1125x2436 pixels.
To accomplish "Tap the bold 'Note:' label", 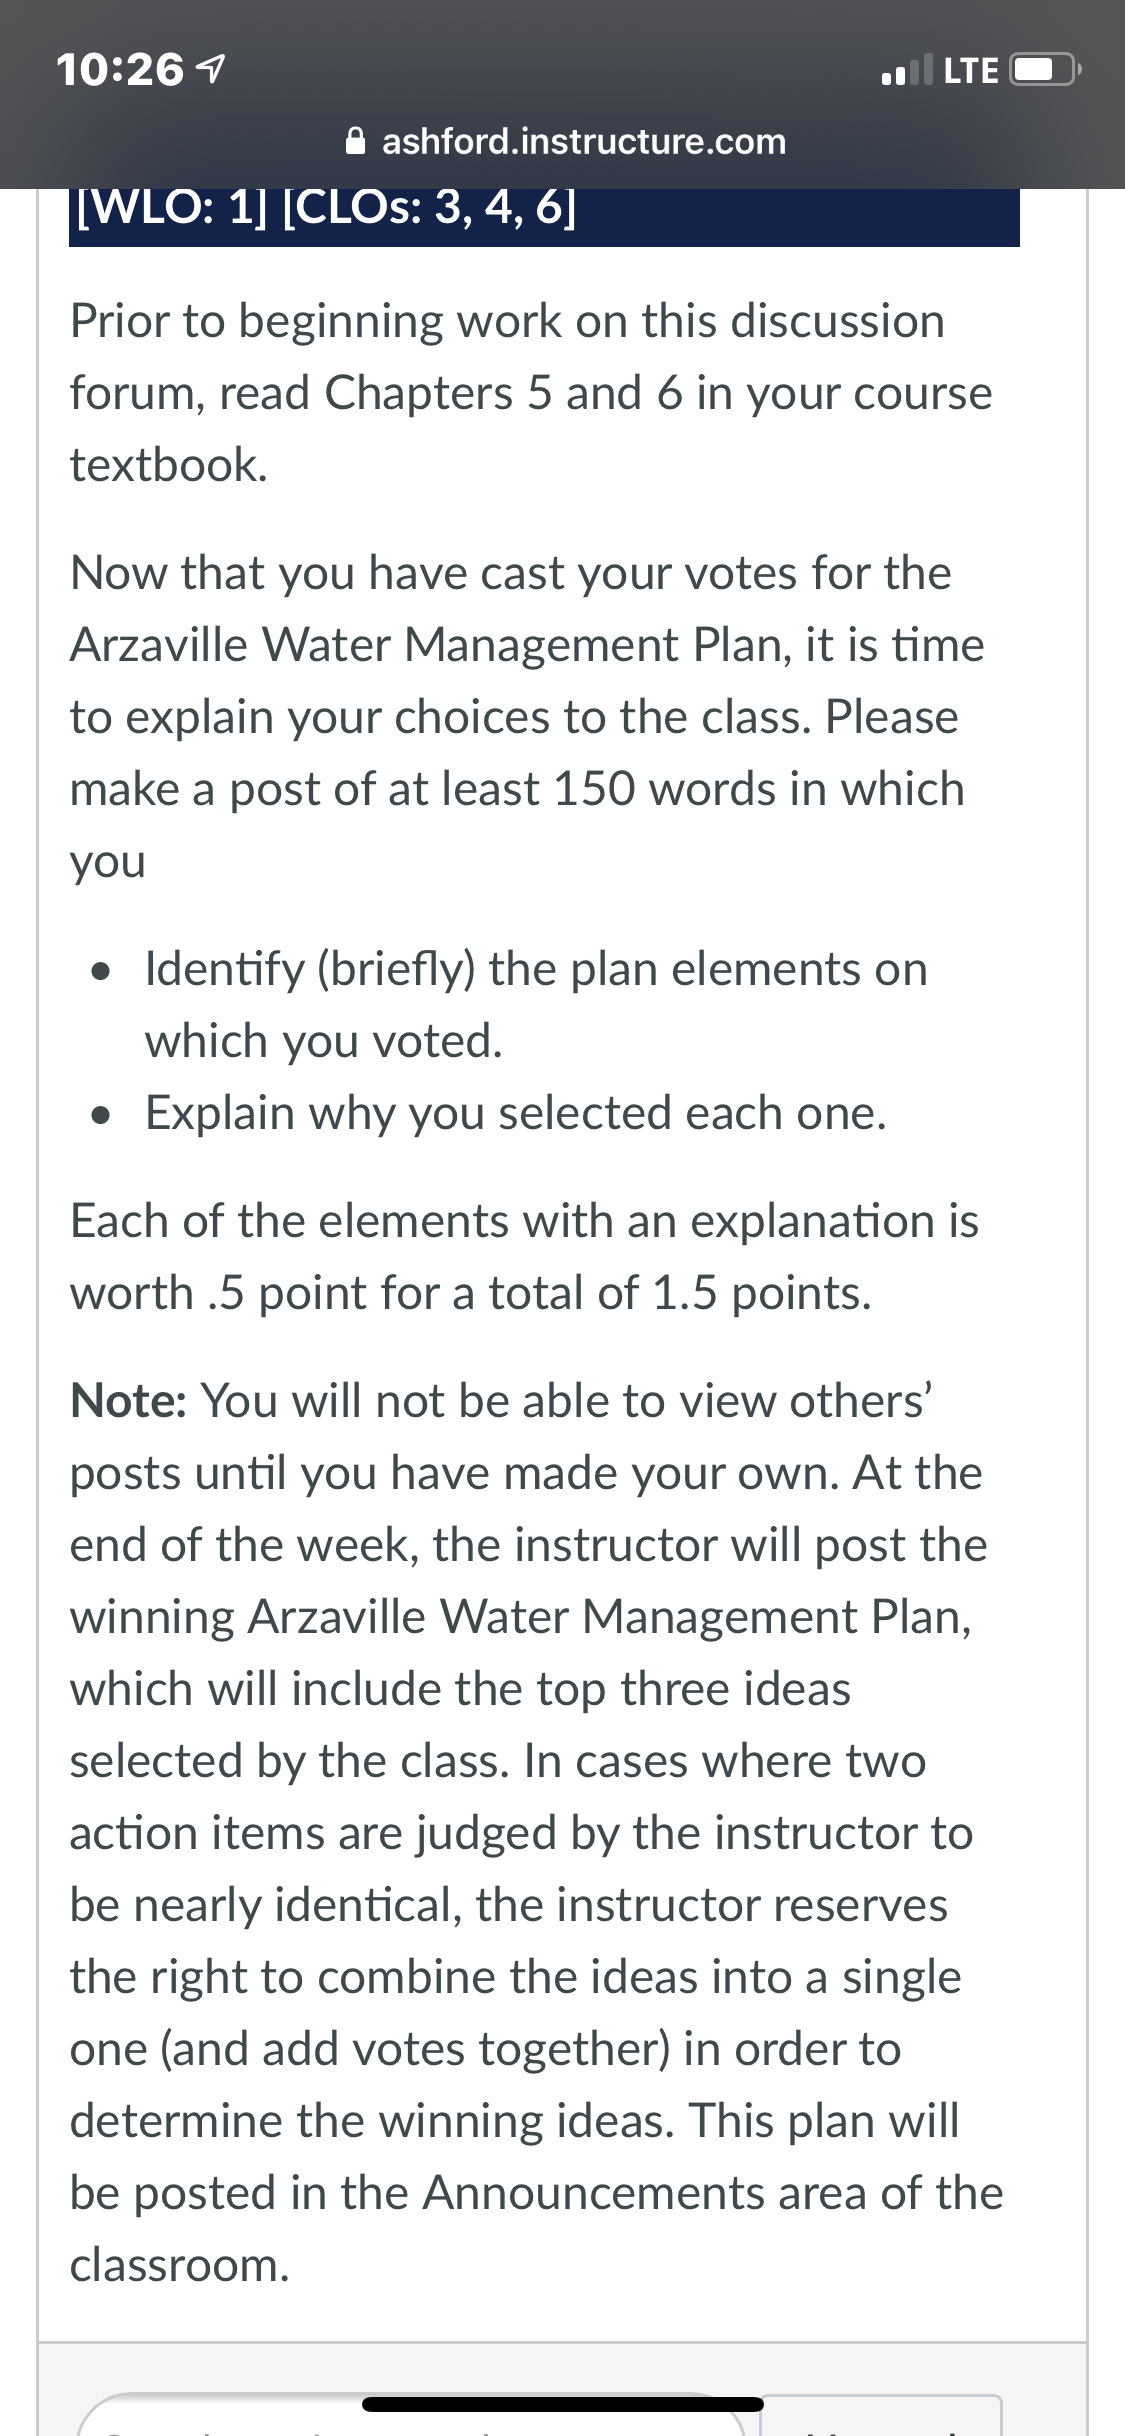I will [128, 1401].
